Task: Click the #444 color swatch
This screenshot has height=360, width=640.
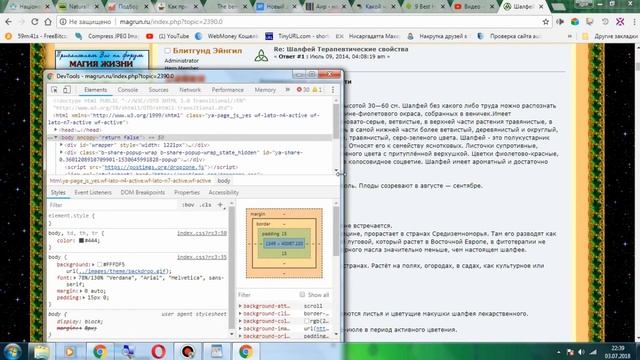Action: pos(81,240)
